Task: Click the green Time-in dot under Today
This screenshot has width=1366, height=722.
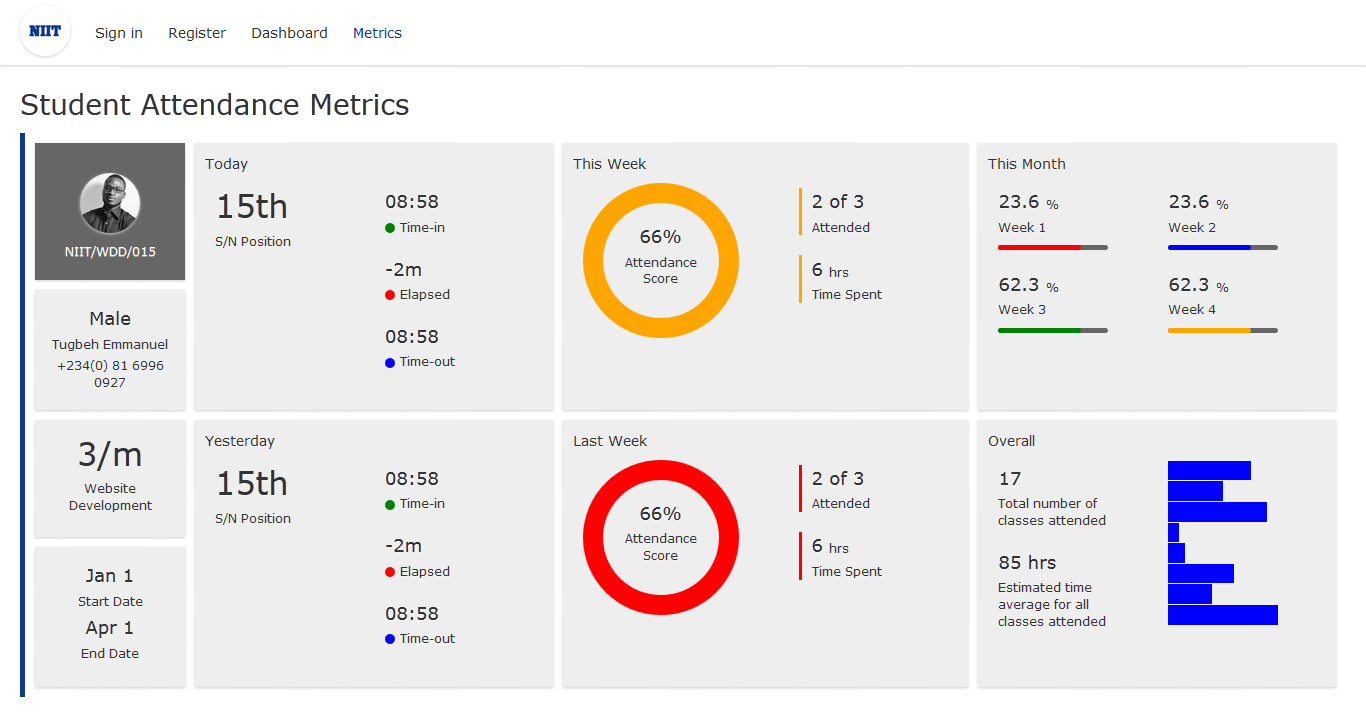Action: click(390, 228)
